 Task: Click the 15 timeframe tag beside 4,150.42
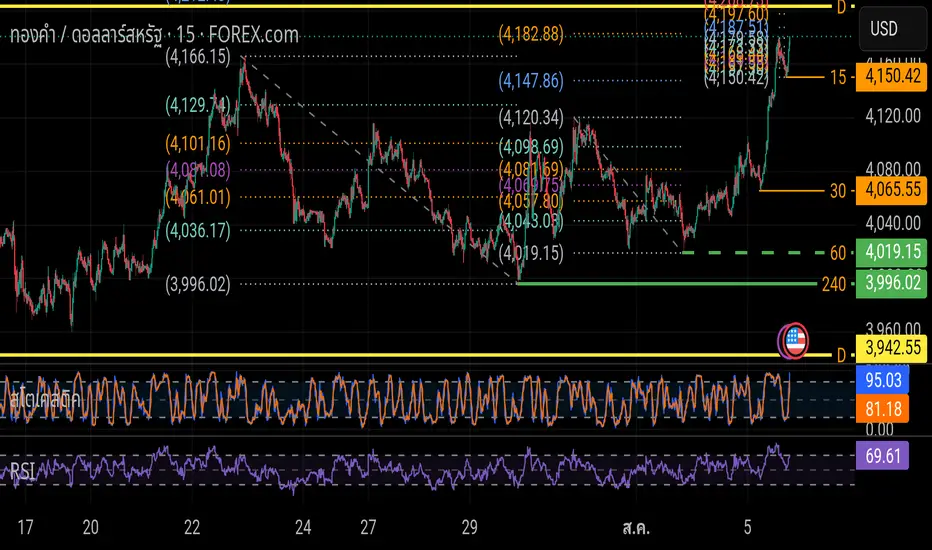tap(837, 77)
